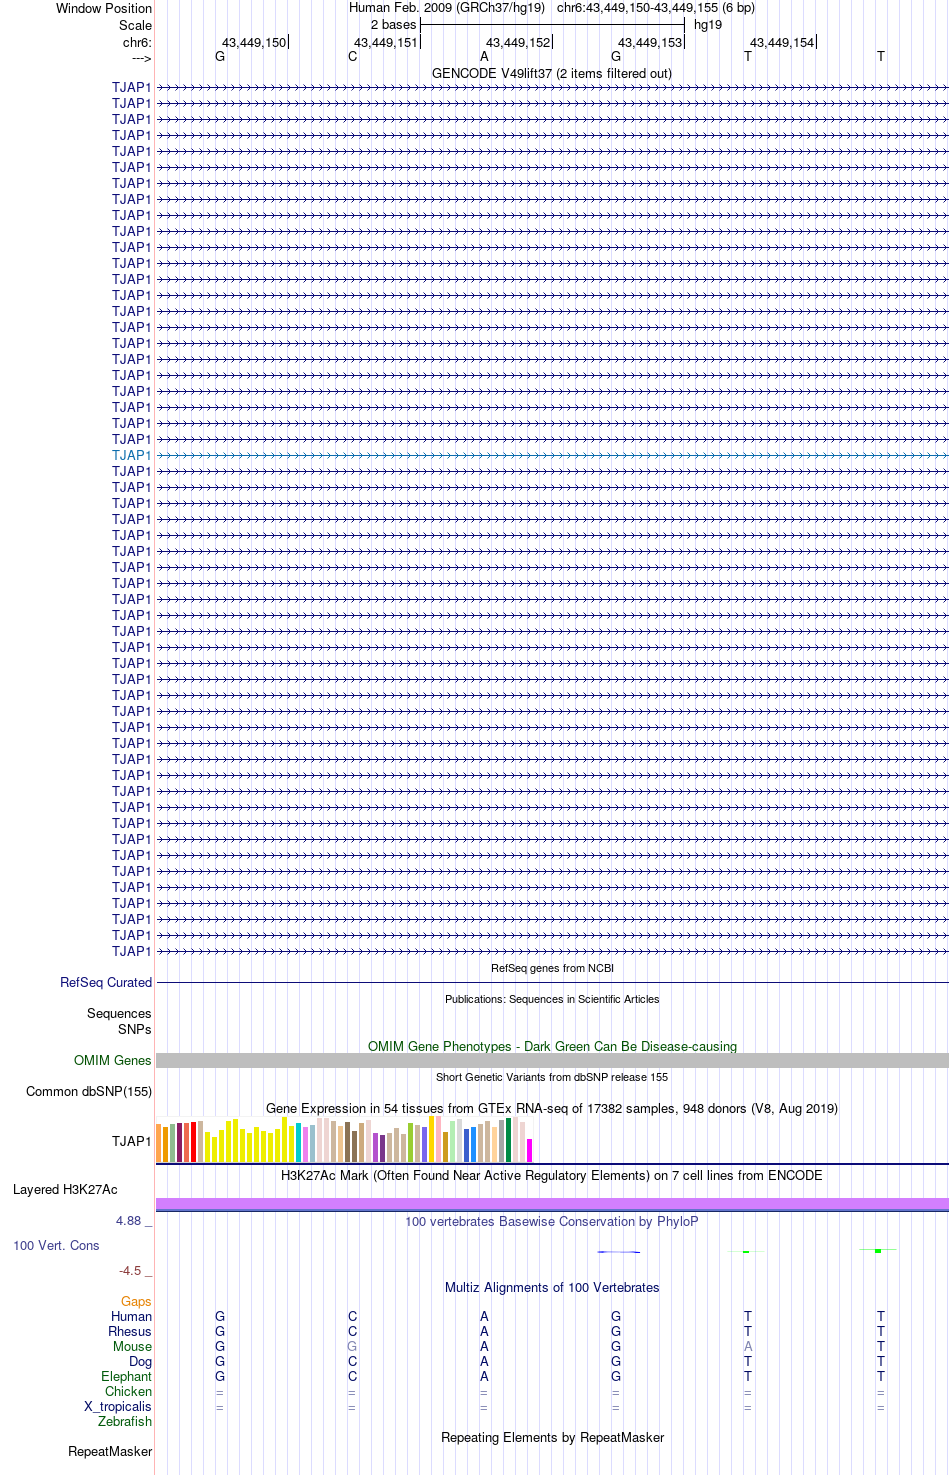Viewport: 950px width, 1475px height.
Task: Click the gray OMIM Genes bar
Action: click(552, 1060)
